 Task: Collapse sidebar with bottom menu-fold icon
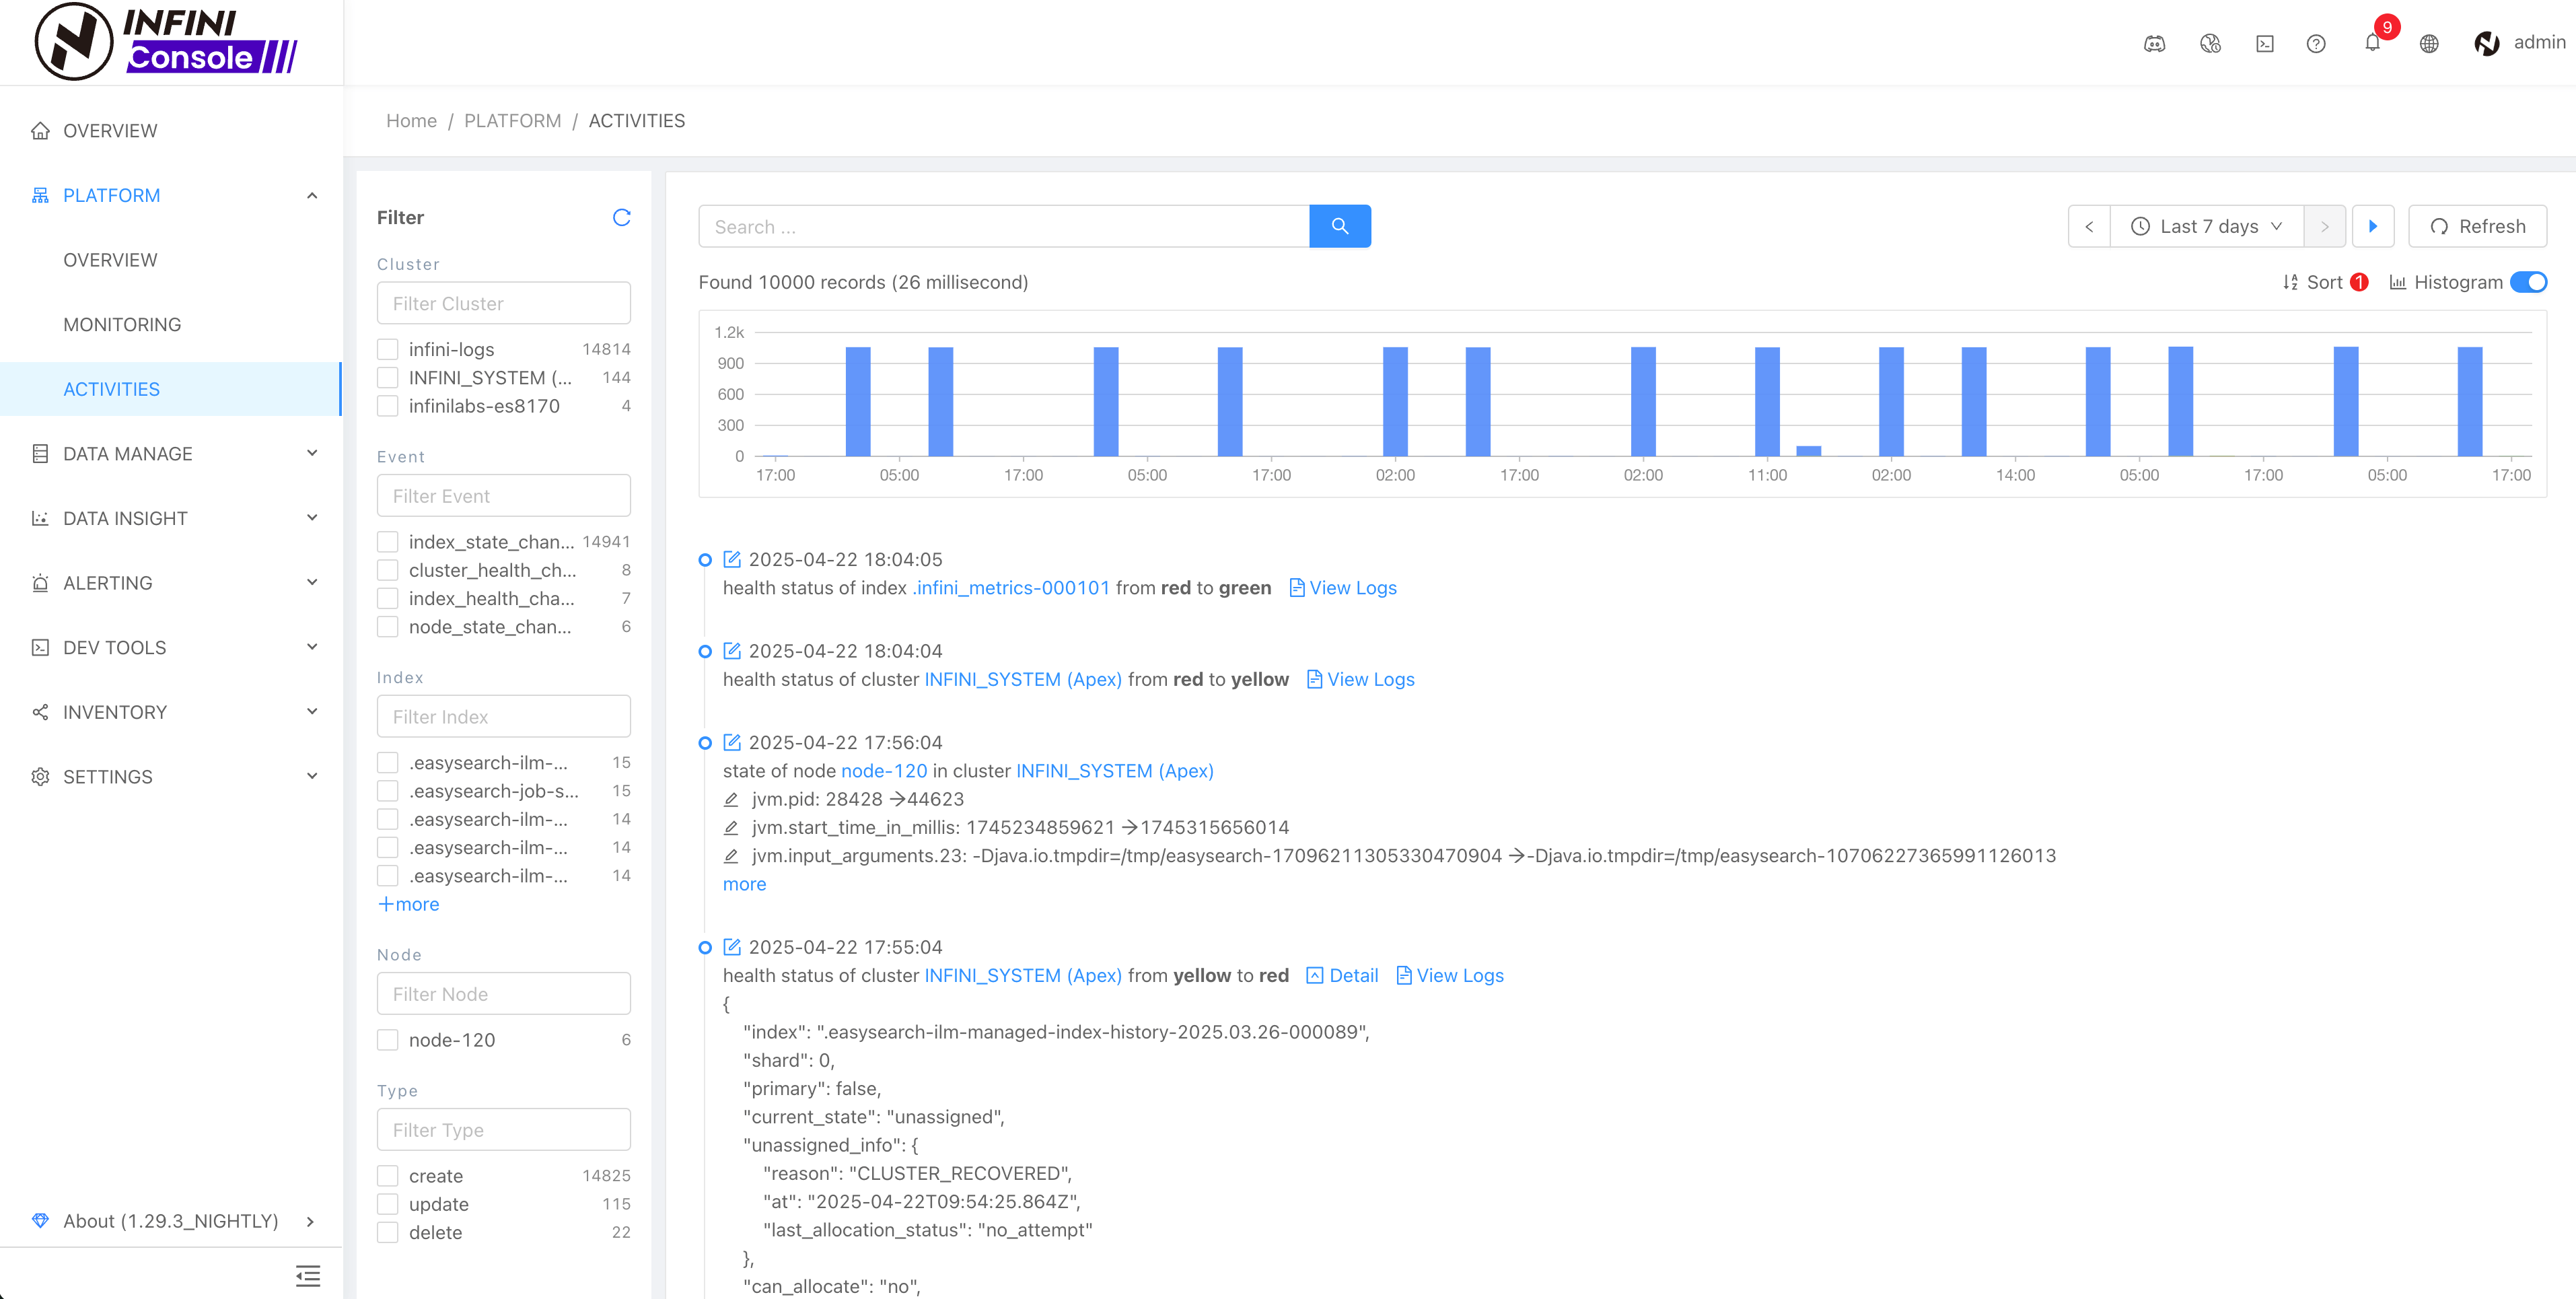click(308, 1275)
